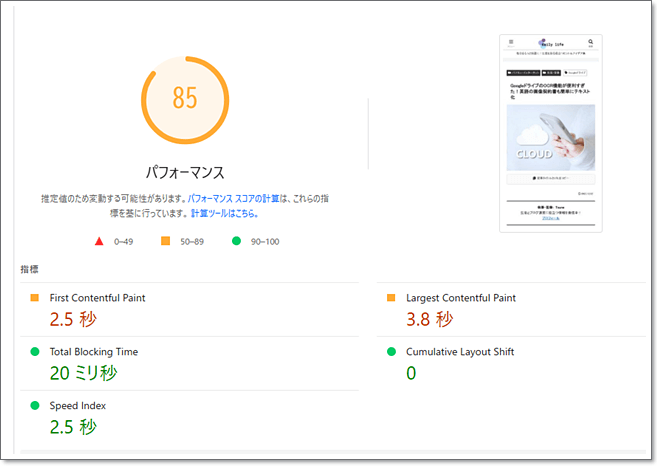This screenshot has width=658, height=466.
Task: Click the orange square beside First Contentful Paint
Action: click(35, 298)
